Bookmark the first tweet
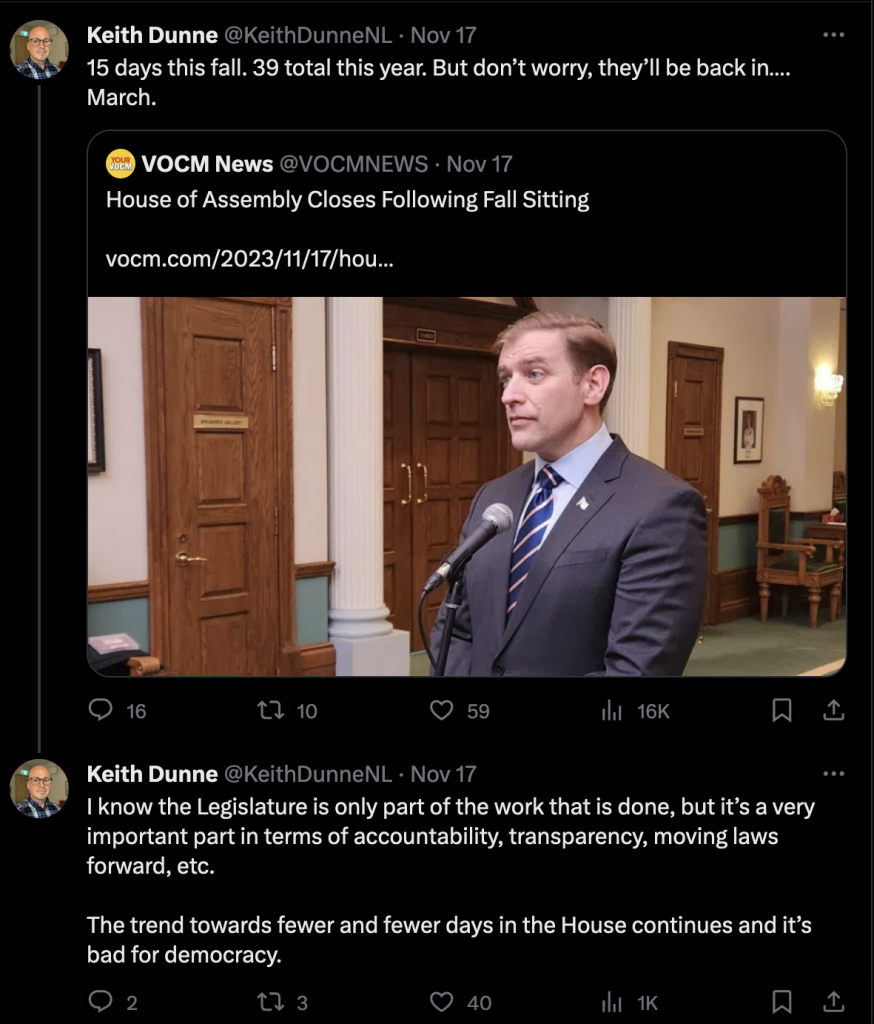874x1024 pixels. [782, 710]
